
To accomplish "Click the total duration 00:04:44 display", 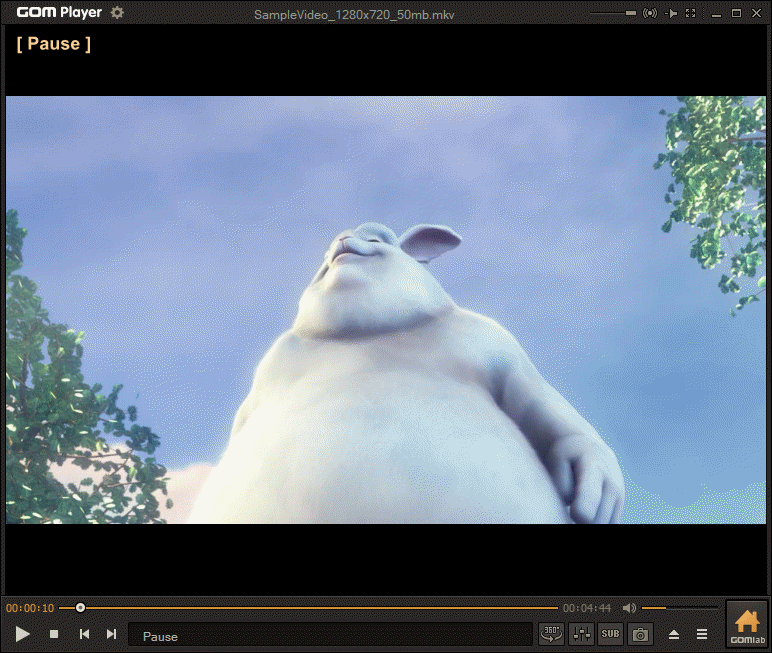I will (587, 608).
